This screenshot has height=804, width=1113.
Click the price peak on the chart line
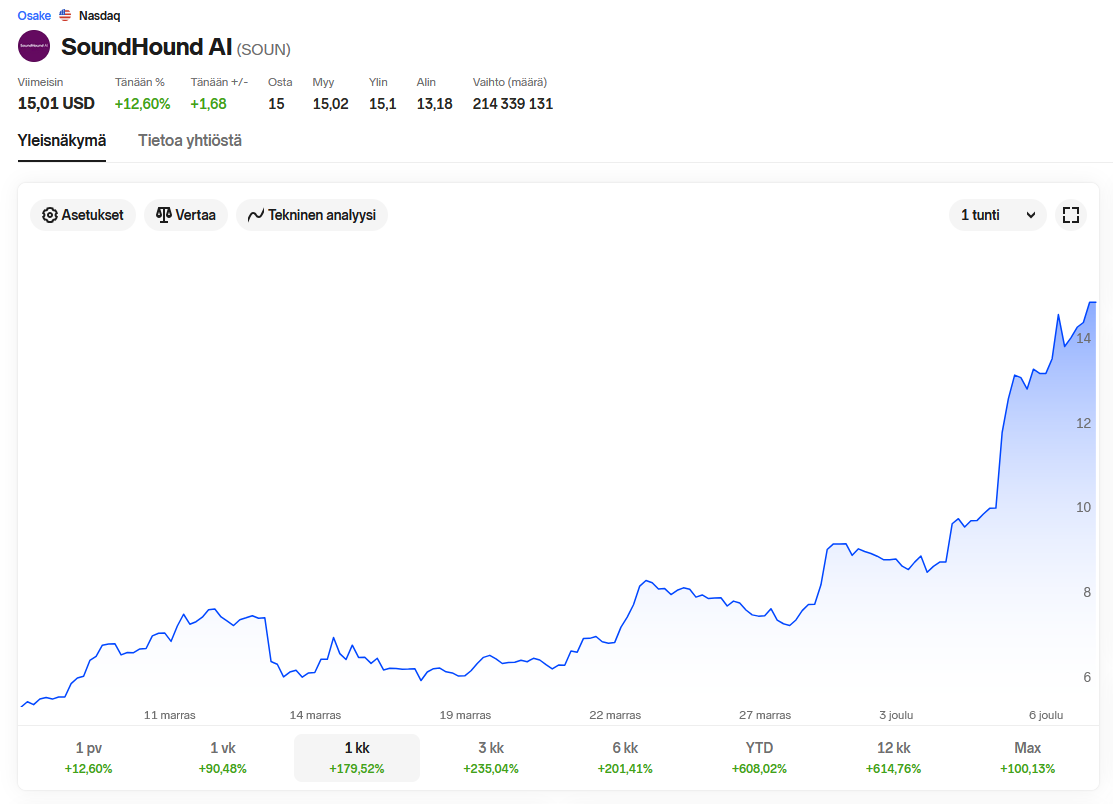(x=1093, y=302)
